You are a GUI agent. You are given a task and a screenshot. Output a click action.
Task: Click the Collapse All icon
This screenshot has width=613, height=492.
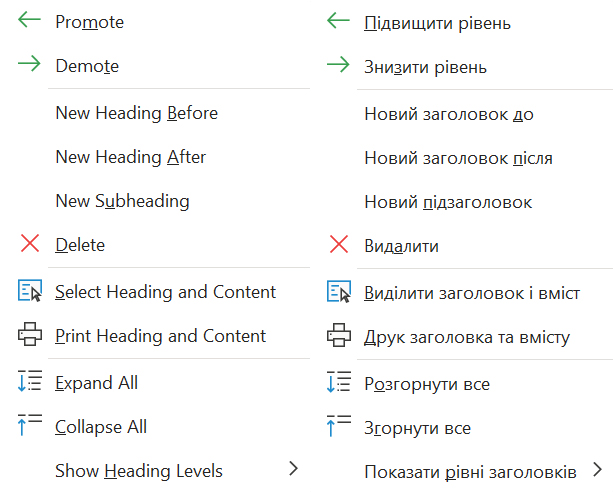[x=30, y=426]
